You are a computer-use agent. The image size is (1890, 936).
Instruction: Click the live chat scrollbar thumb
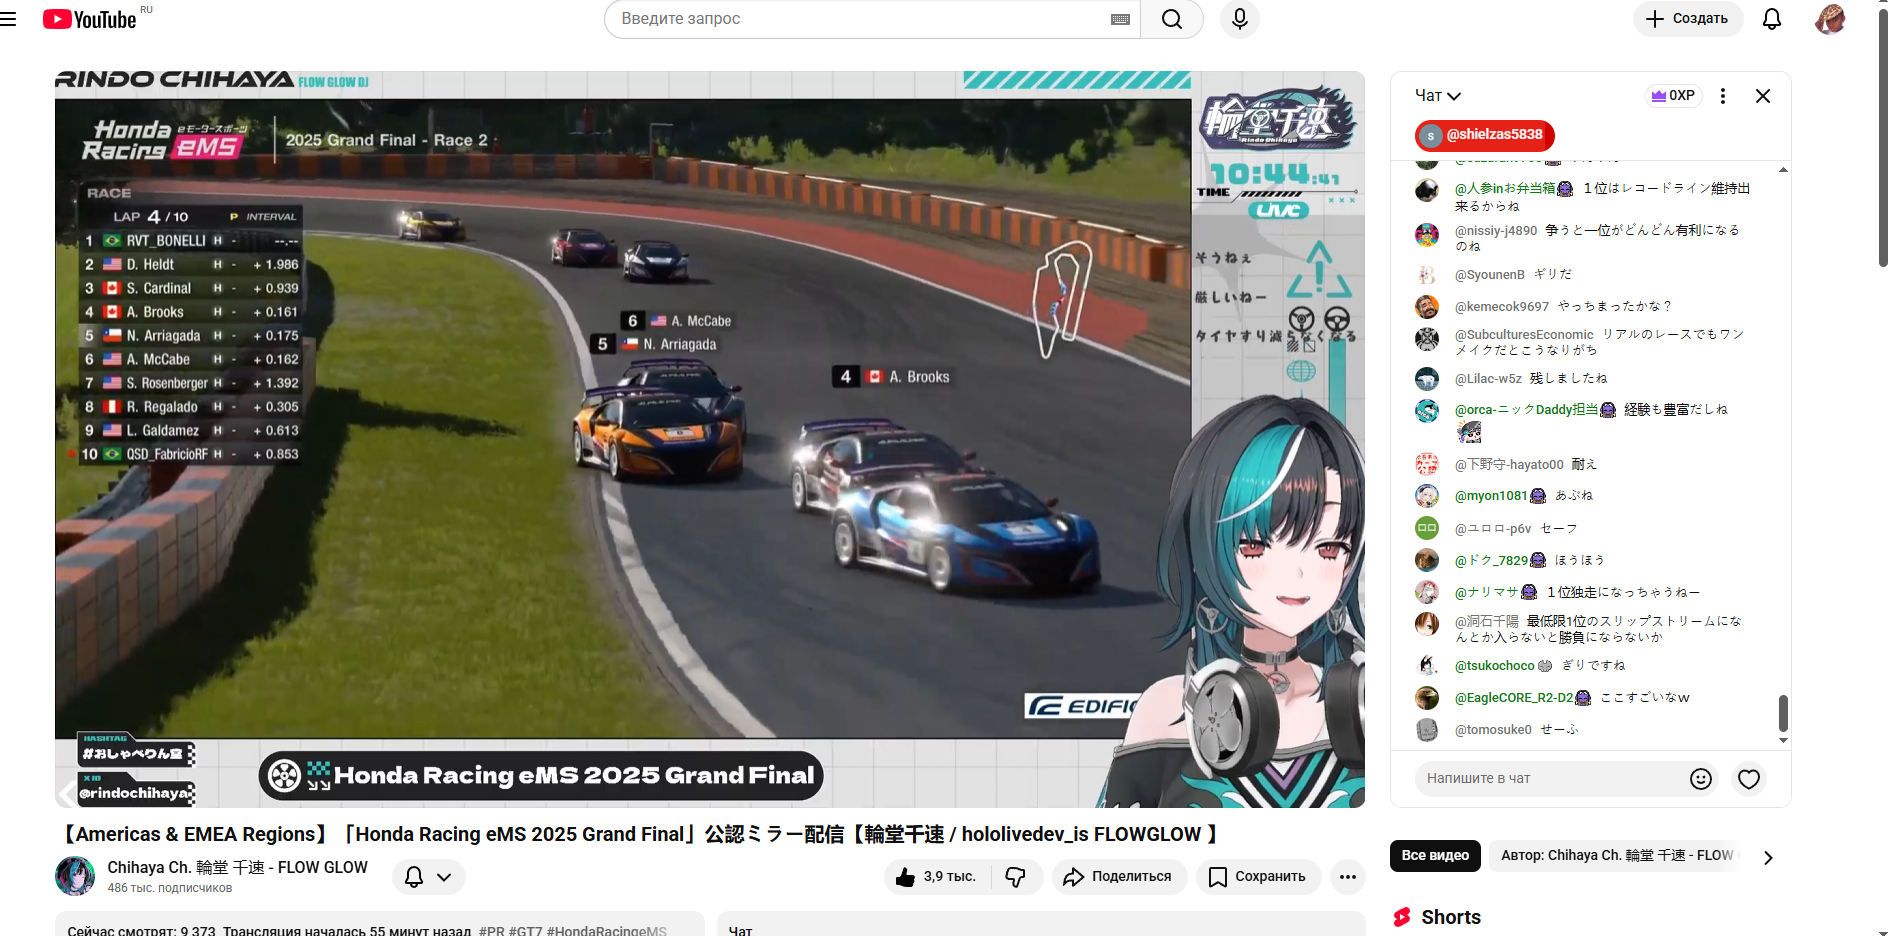coord(1783,713)
